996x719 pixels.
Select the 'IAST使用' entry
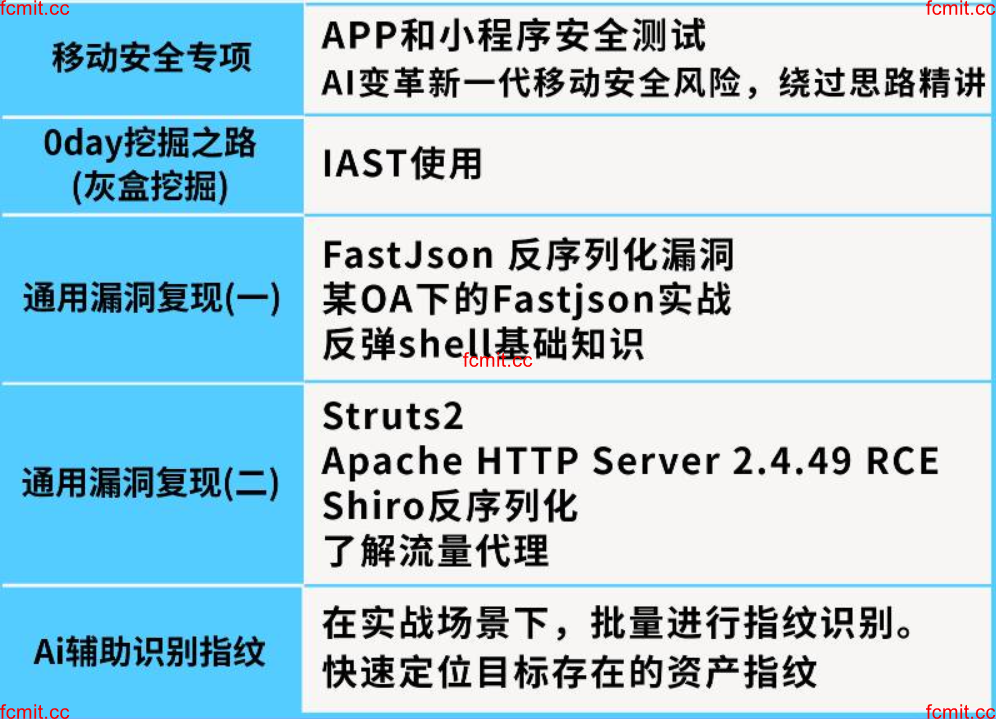402,164
